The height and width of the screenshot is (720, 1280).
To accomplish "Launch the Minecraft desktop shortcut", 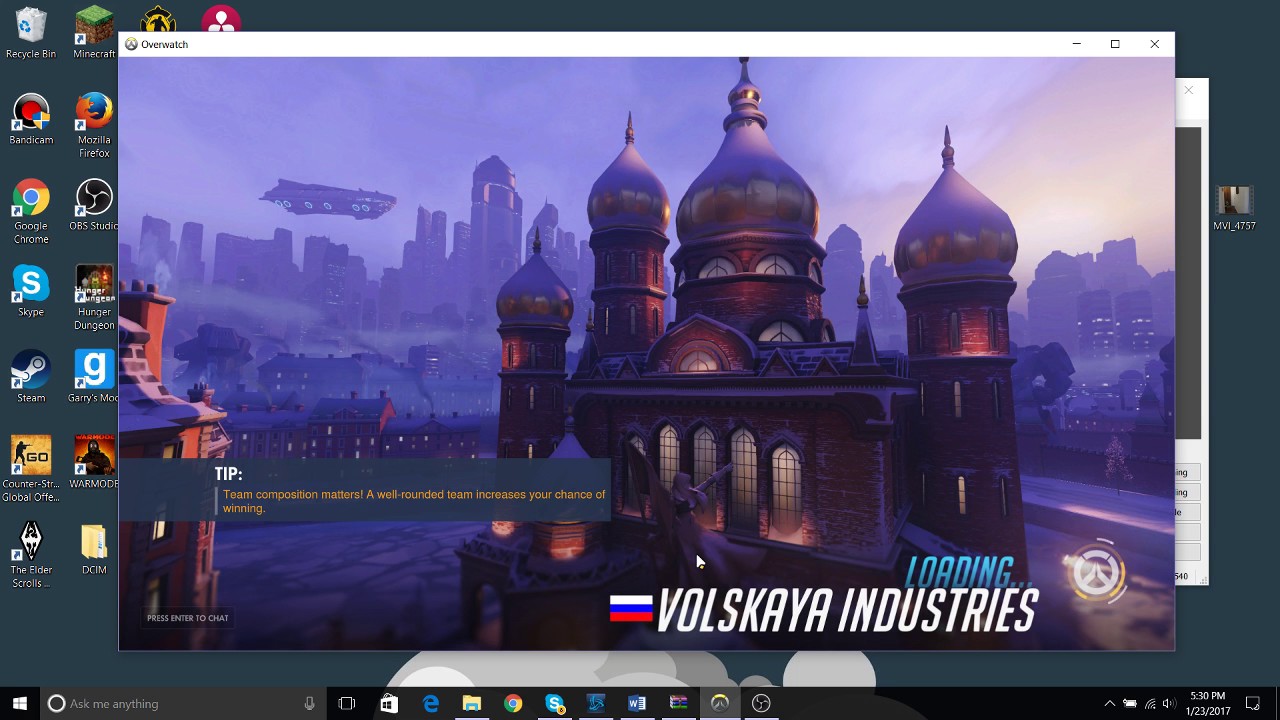I will tap(94, 33).
